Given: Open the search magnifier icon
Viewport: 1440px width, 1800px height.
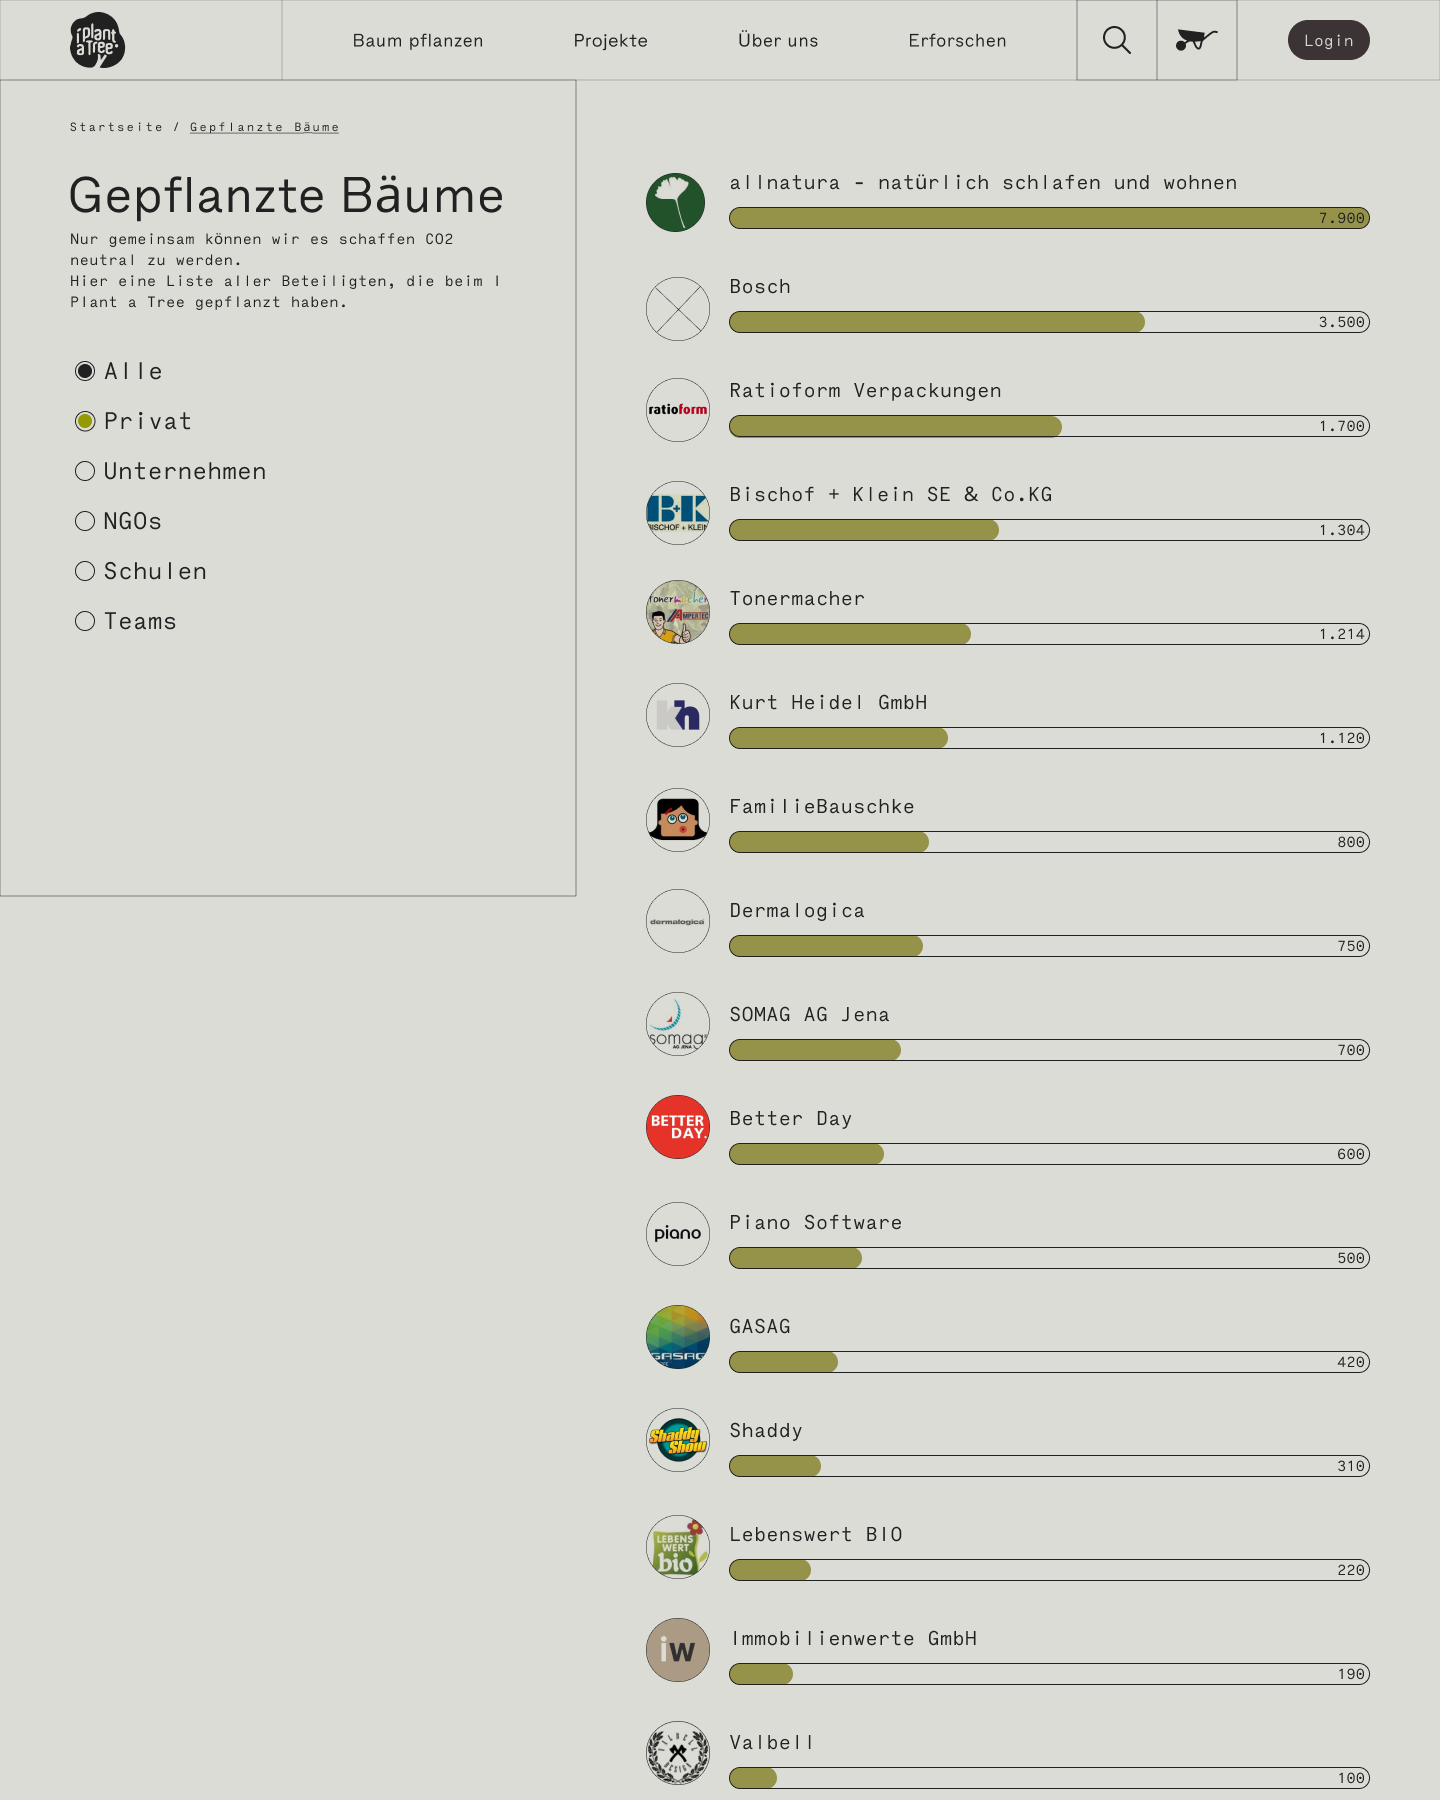Looking at the screenshot, I should click(1116, 40).
